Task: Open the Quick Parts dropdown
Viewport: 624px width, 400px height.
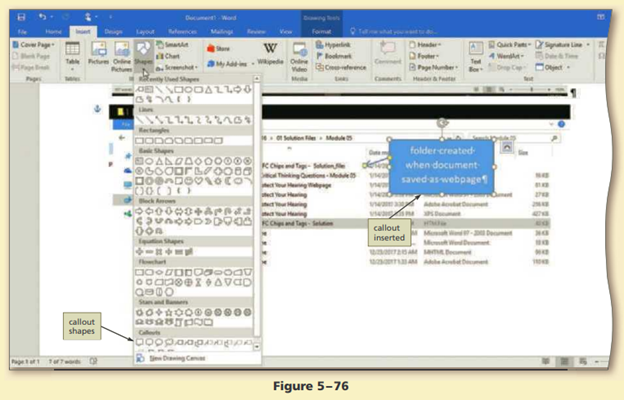Action: [510, 45]
